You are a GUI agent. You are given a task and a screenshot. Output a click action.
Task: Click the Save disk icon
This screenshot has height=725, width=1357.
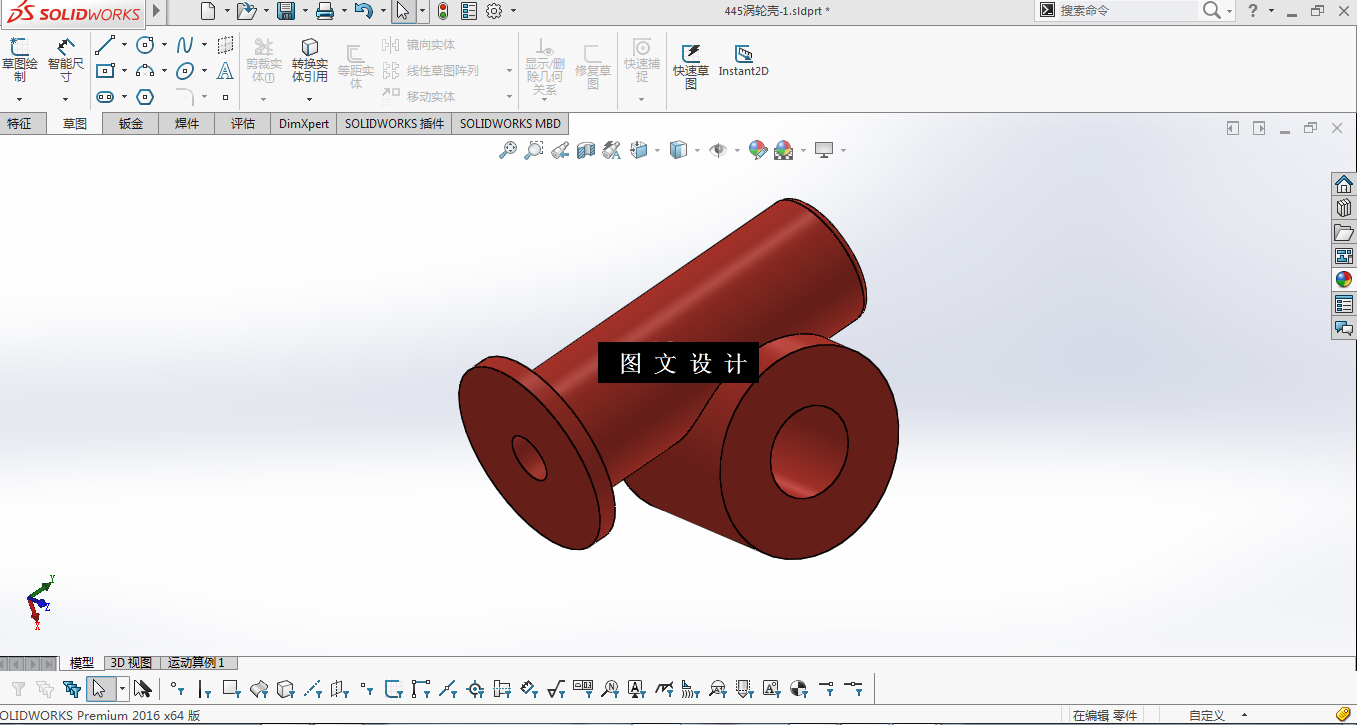(286, 11)
